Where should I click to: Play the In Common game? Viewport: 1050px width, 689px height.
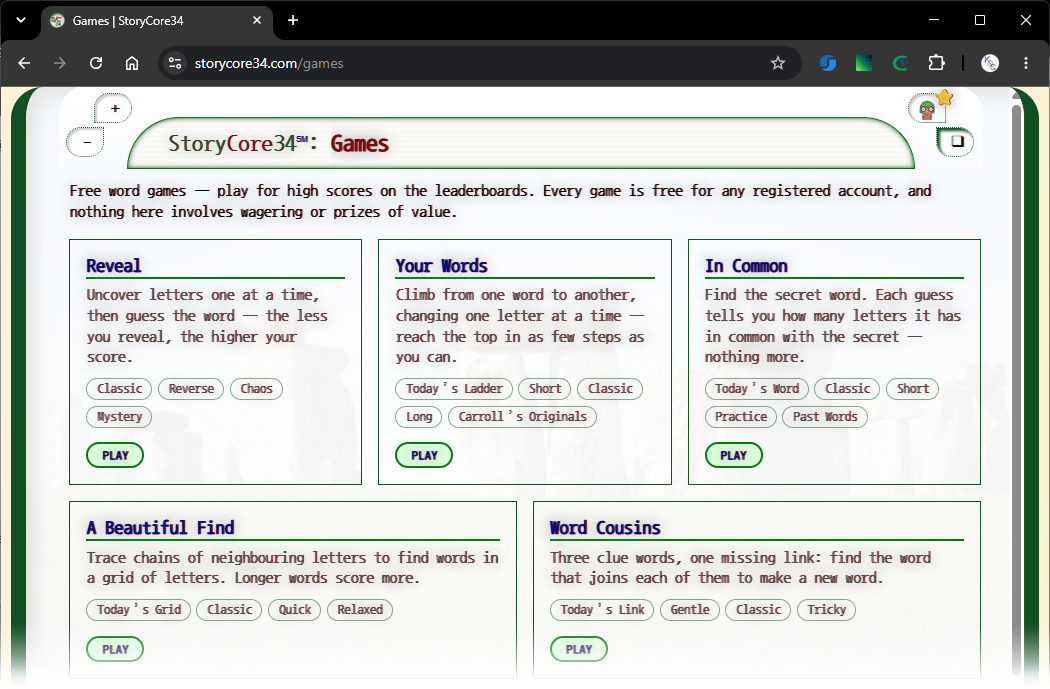point(733,455)
